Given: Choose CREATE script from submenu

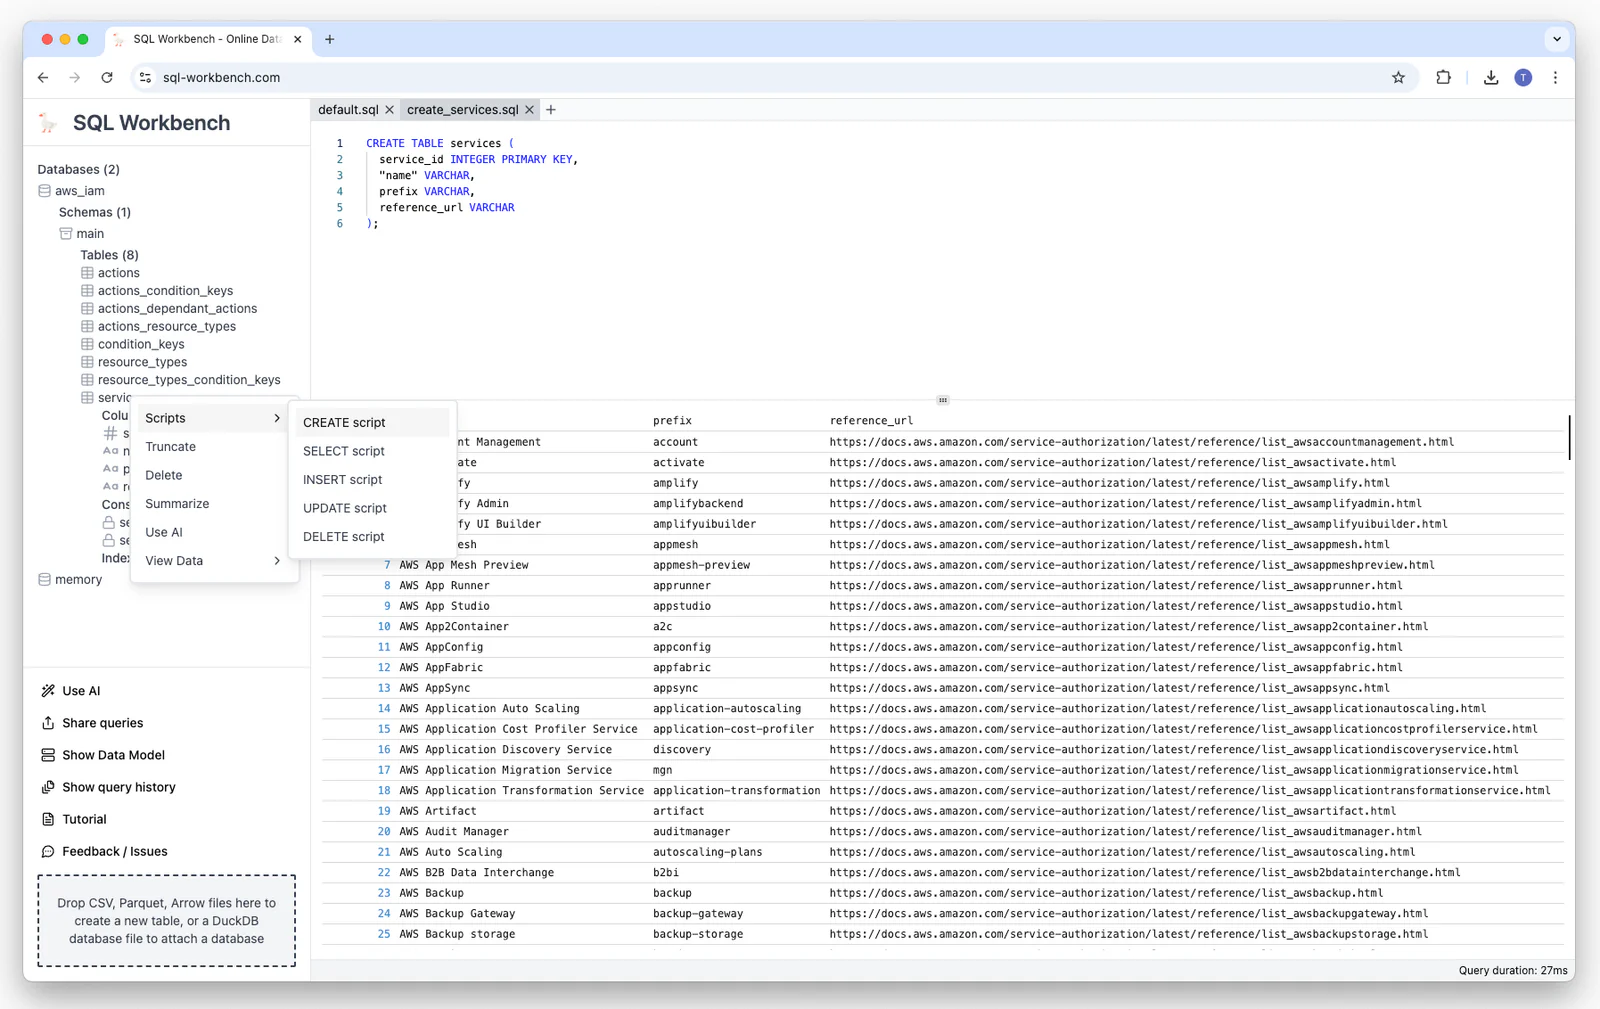Looking at the screenshot, I should 372,423.
